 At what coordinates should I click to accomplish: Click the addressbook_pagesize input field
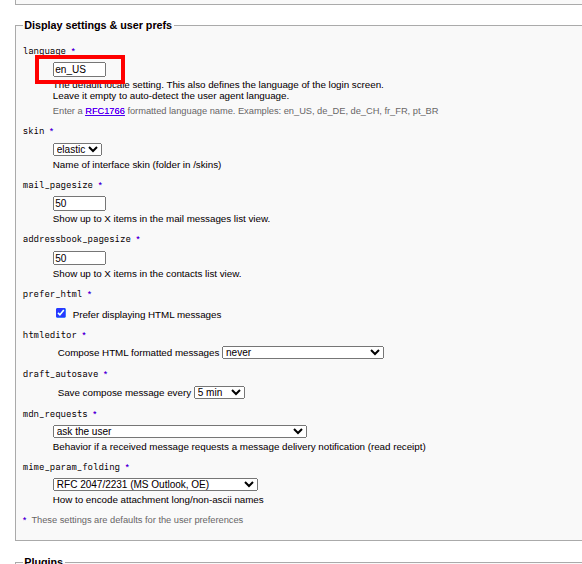(79, 258)
